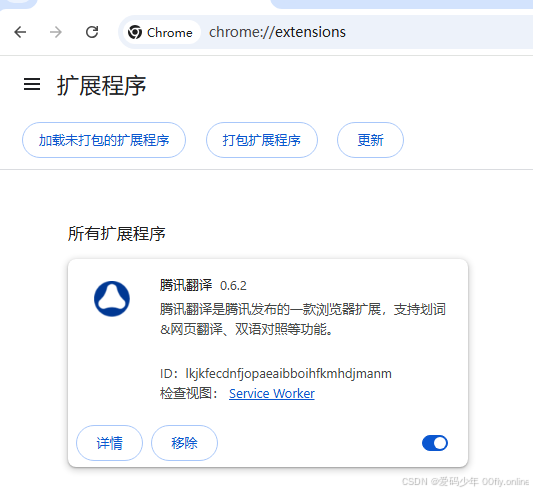The width and height of the screenshot is (533, 493).
Task: Click the 检查视图 label
Action: coord(189,393)
